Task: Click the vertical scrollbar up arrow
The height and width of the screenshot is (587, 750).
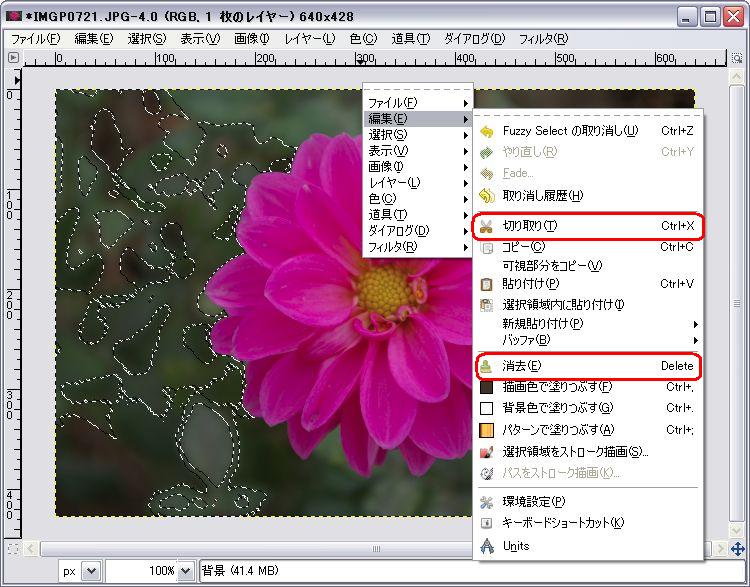Action: pos(736,77)
